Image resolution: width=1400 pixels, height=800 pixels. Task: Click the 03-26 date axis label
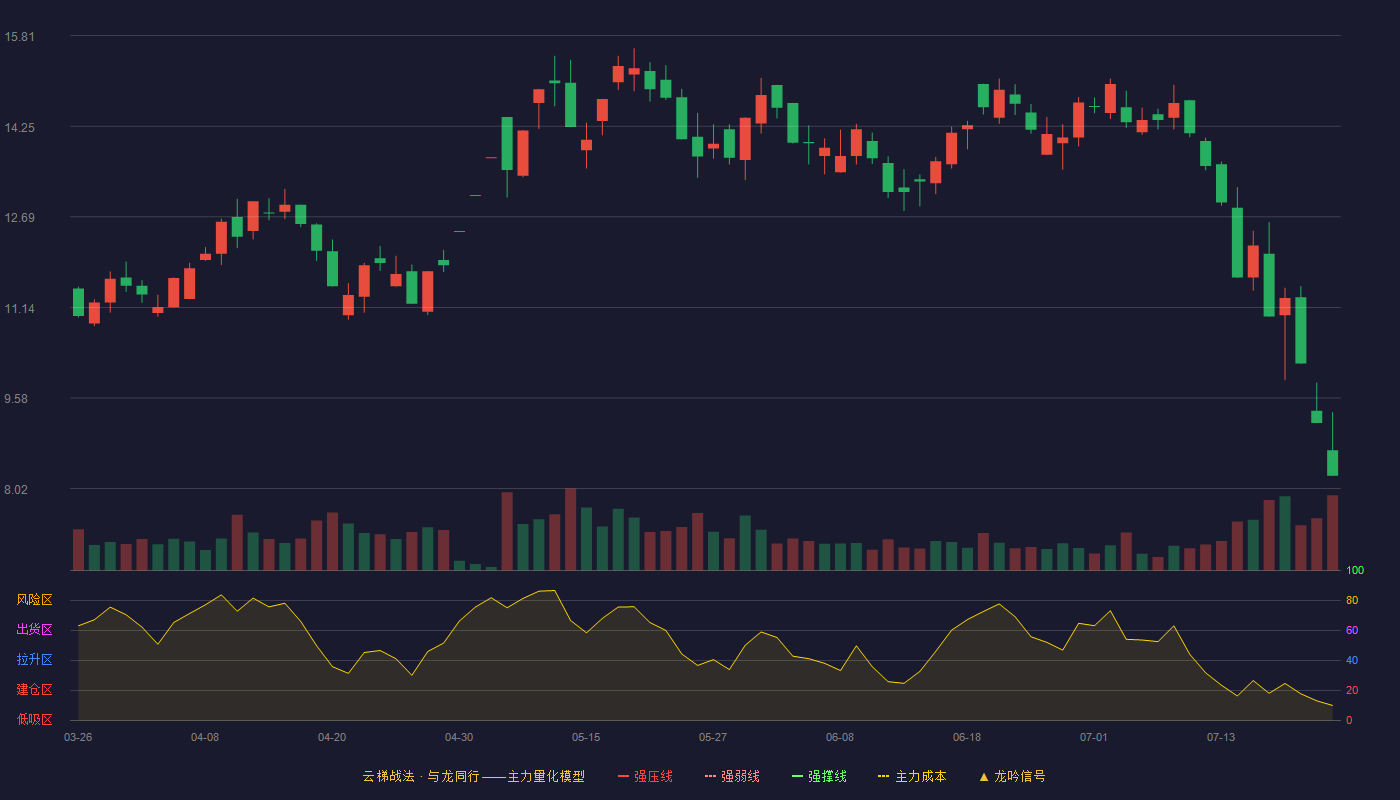click(x=78, y=737)
